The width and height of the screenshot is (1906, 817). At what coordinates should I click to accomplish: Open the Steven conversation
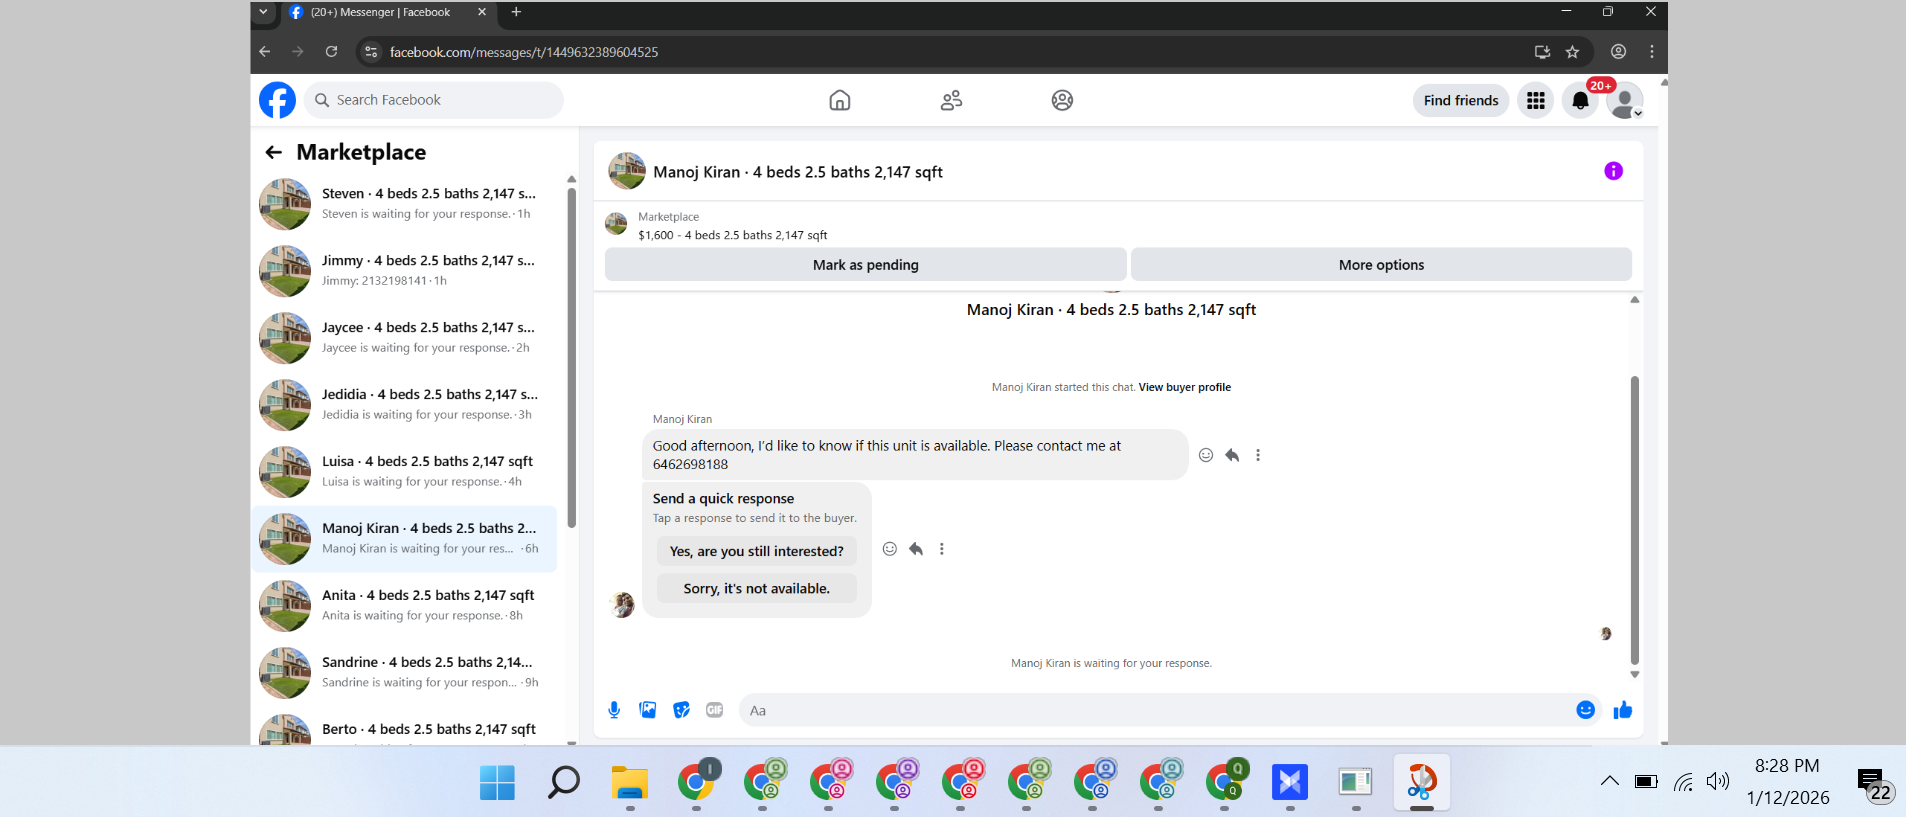click(x=404, y=204)
